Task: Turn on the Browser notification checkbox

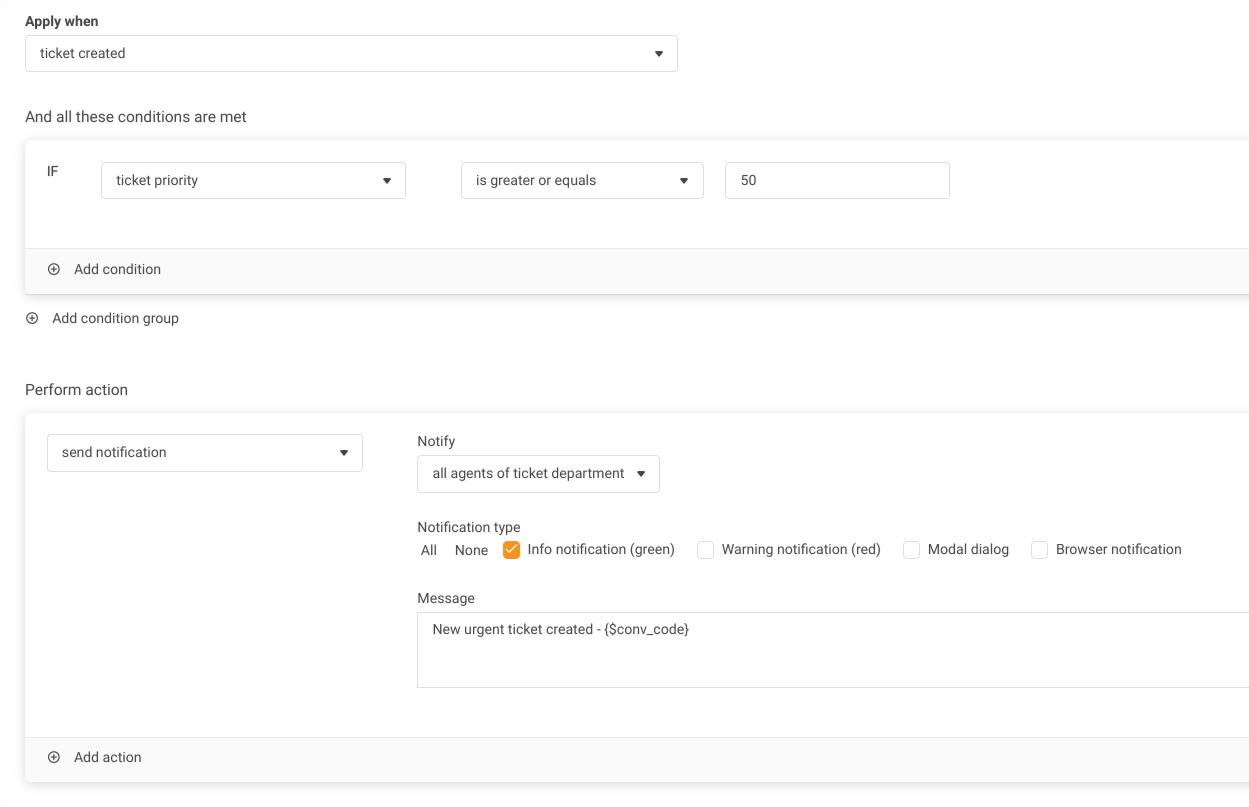Action: tap(1039, 550)
